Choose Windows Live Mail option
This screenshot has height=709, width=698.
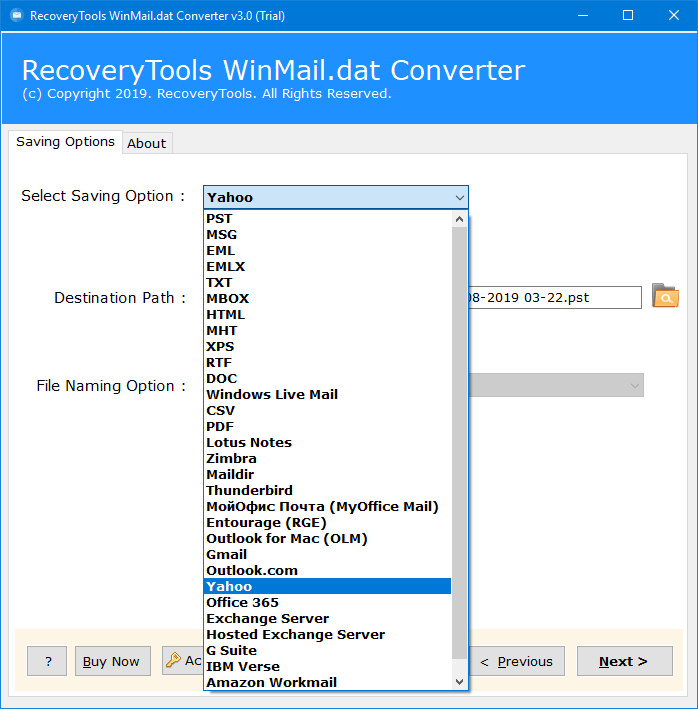[x=327, y=394]
